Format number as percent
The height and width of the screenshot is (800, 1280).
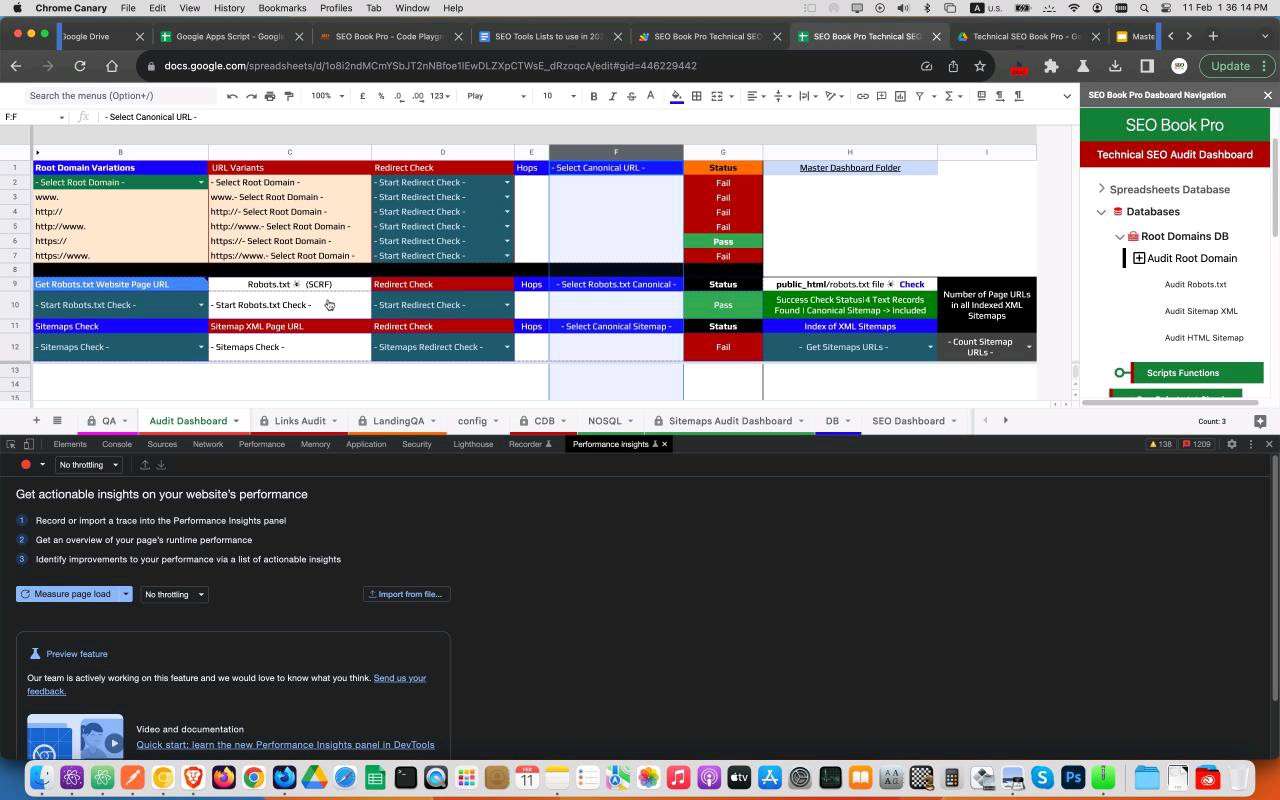point(381,96)
